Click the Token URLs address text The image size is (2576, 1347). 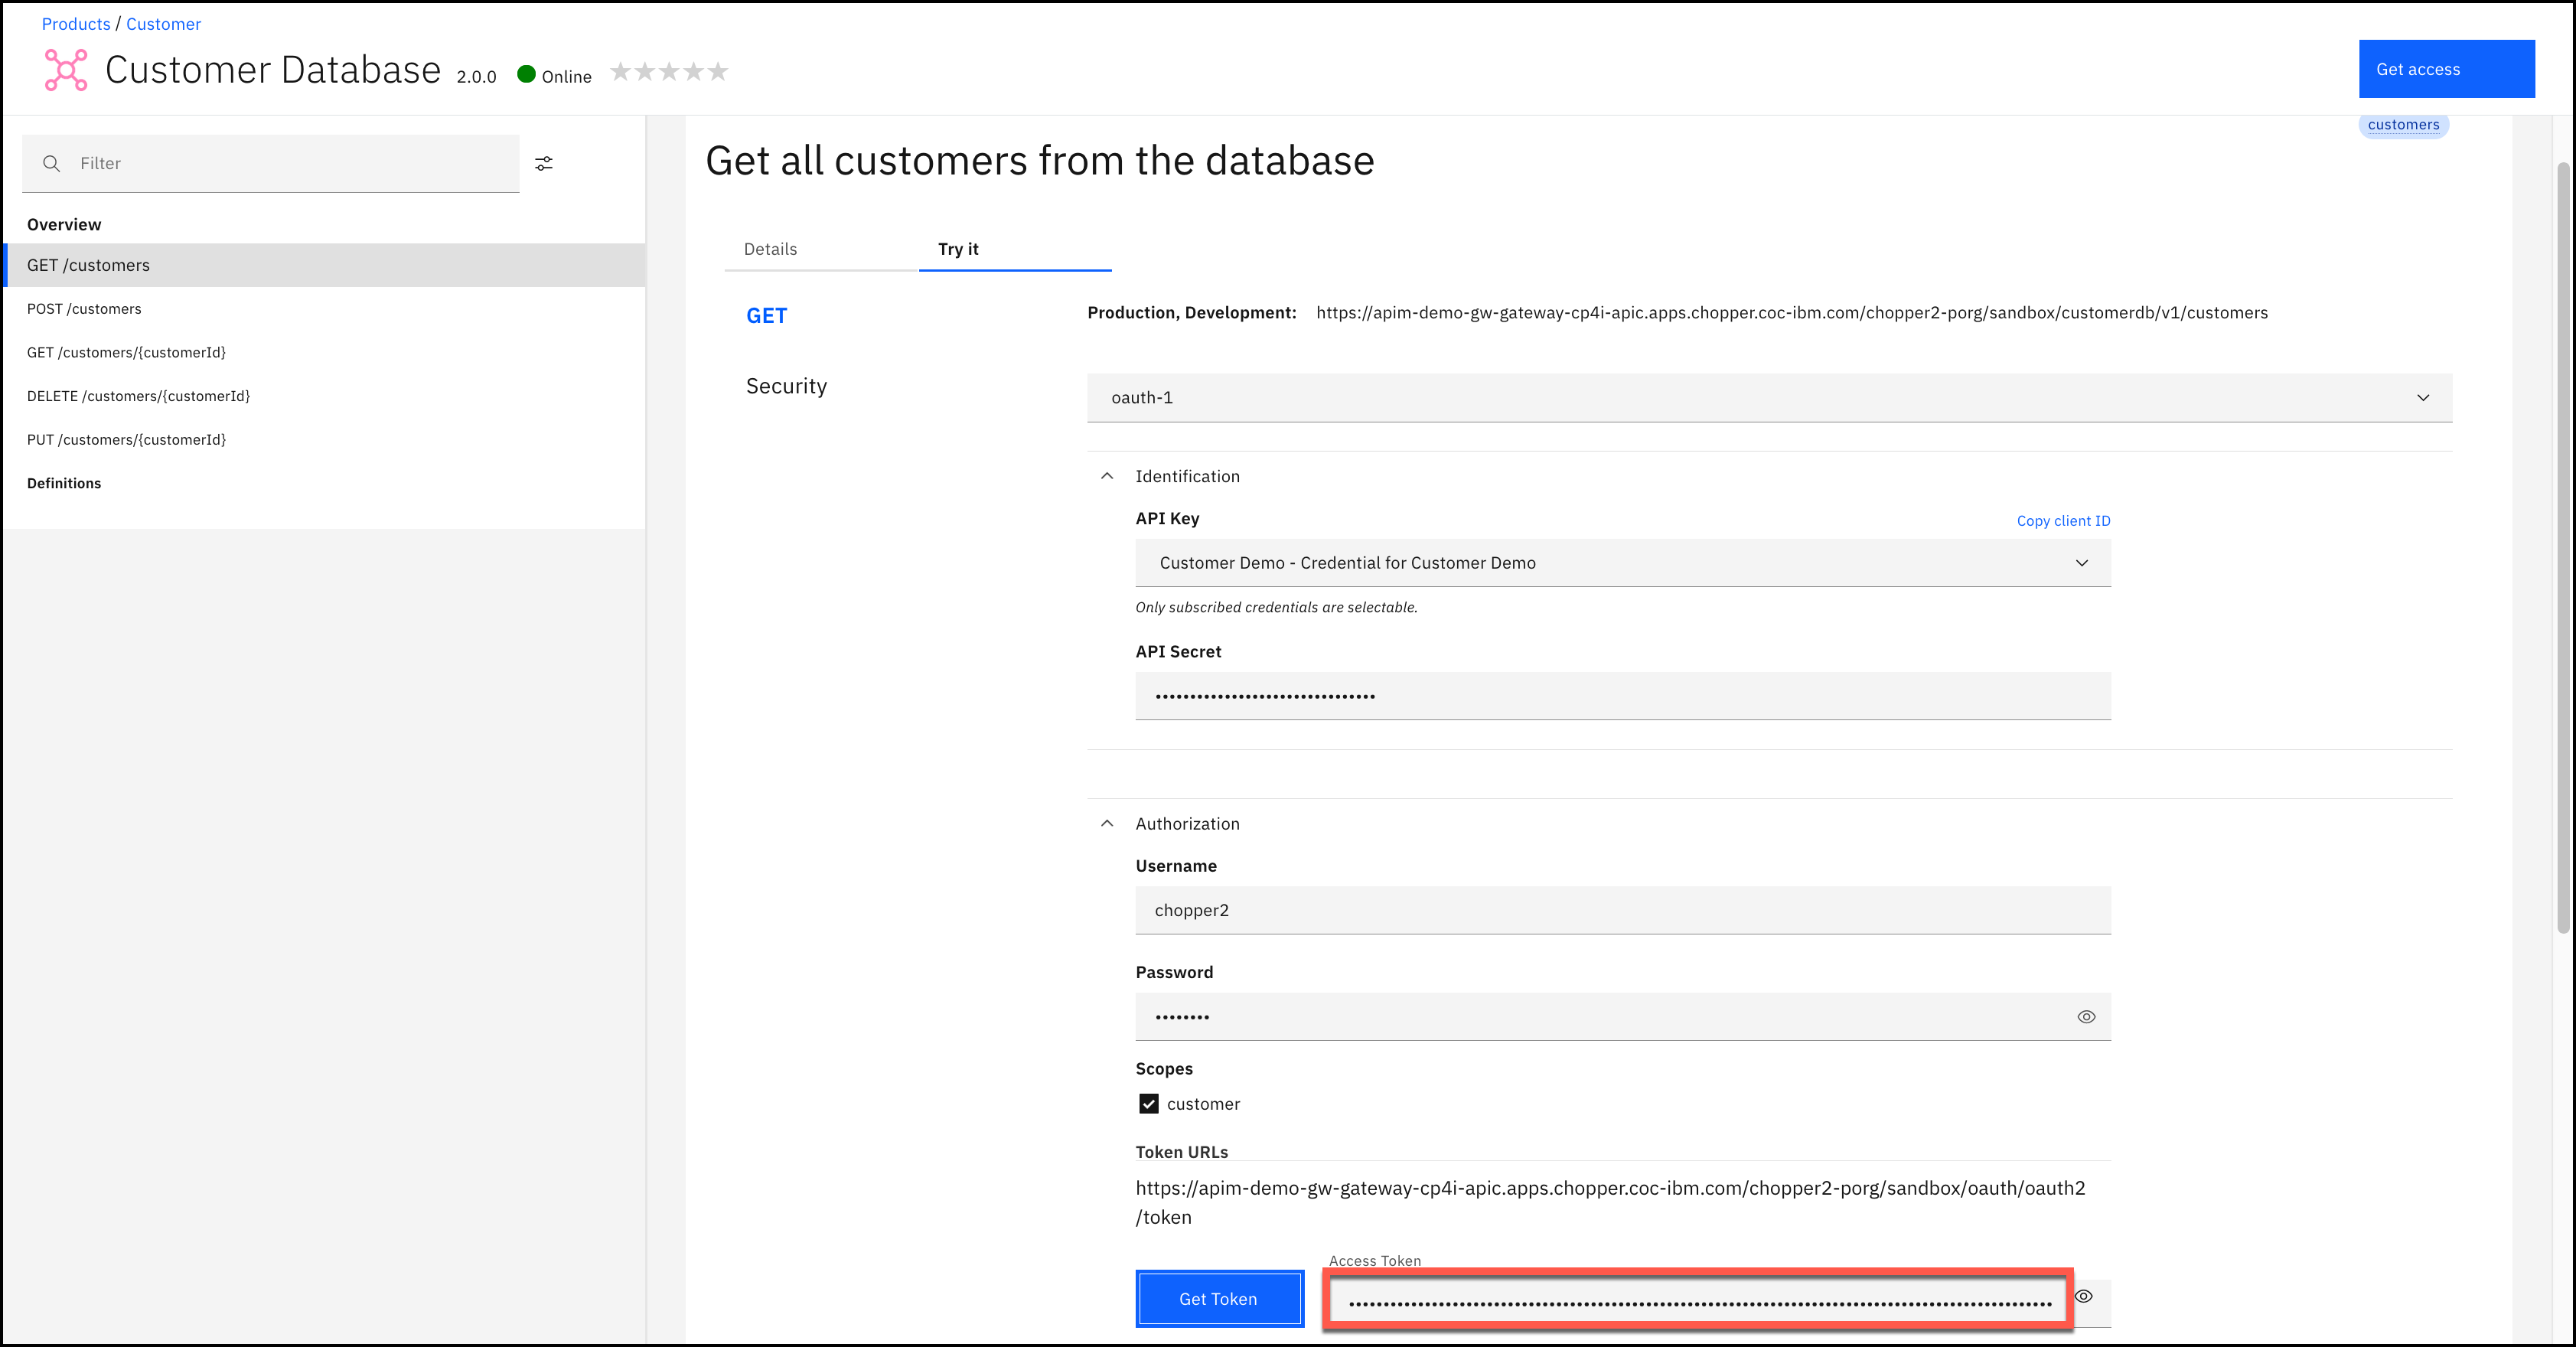coord(1610,1203)
